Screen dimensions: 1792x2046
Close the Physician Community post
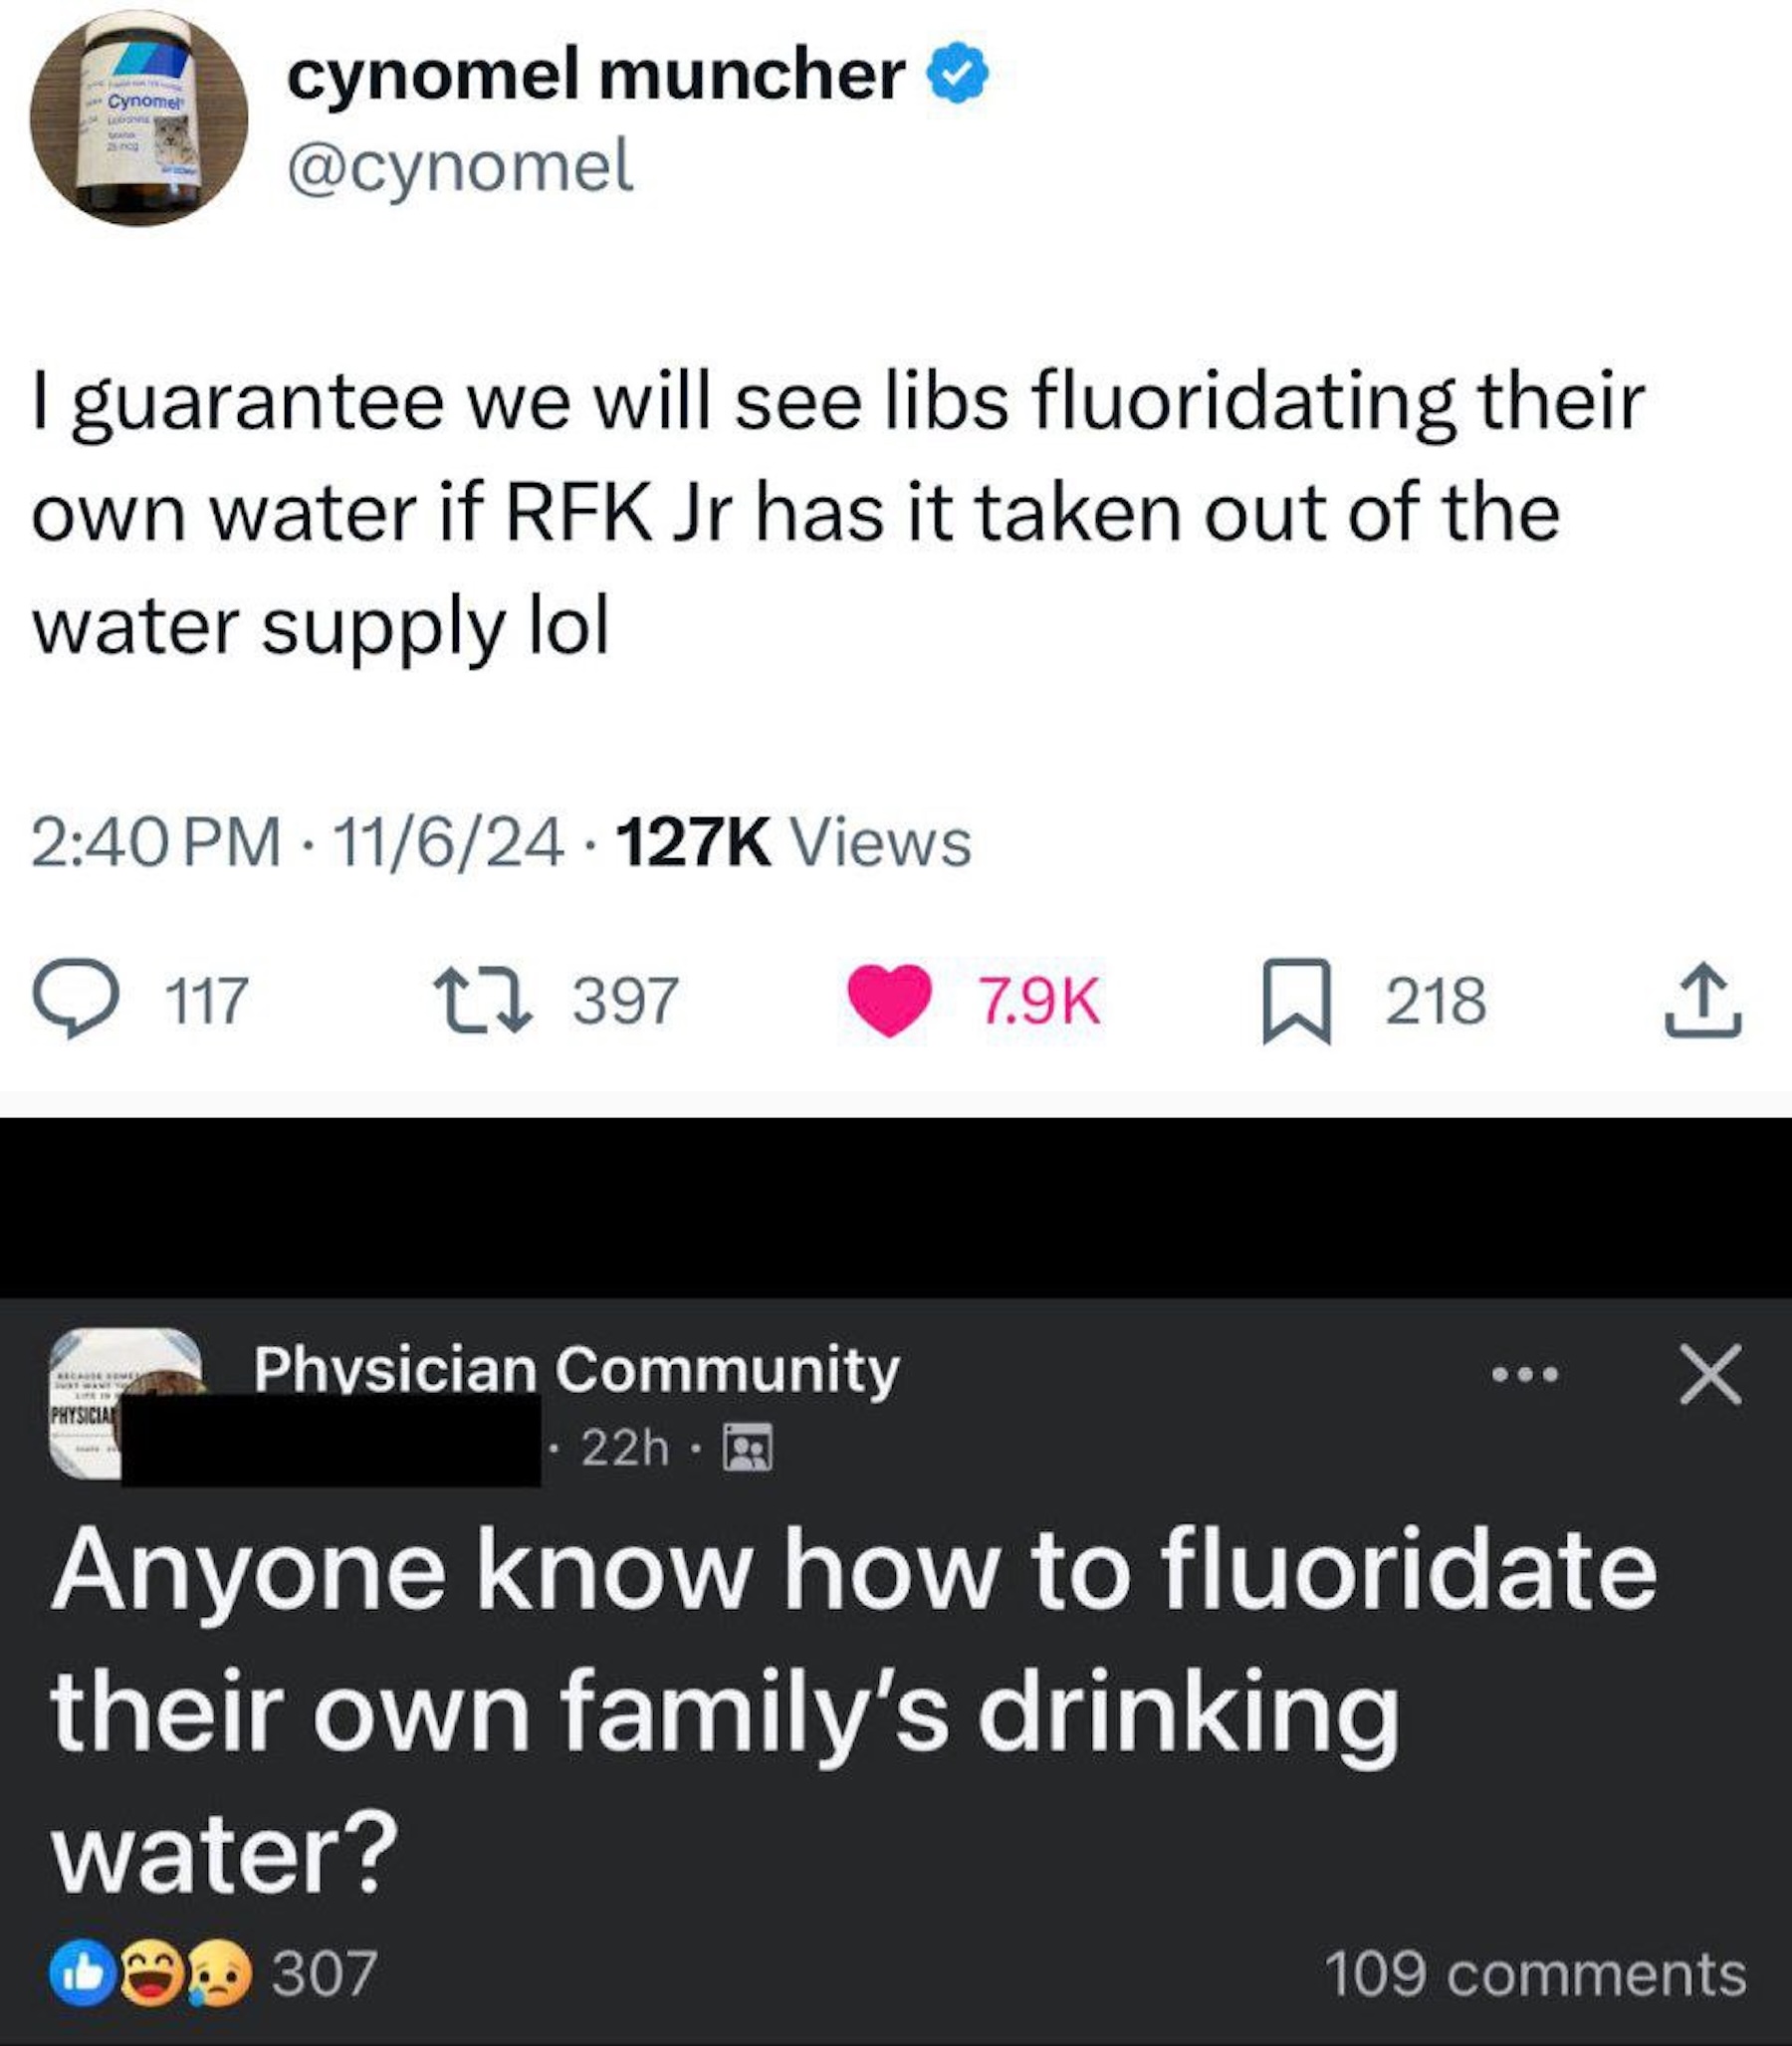[1710, 1376]
